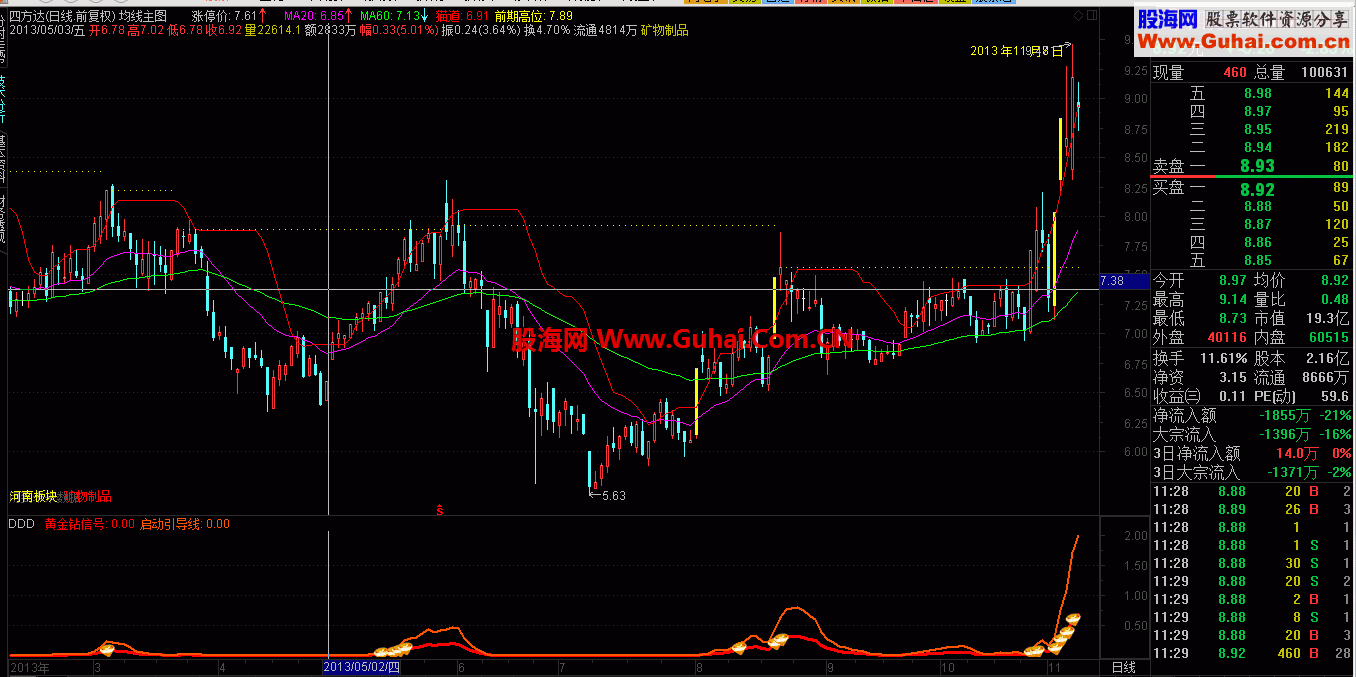Click the 流通 8666万 value

click(1326, 377)
